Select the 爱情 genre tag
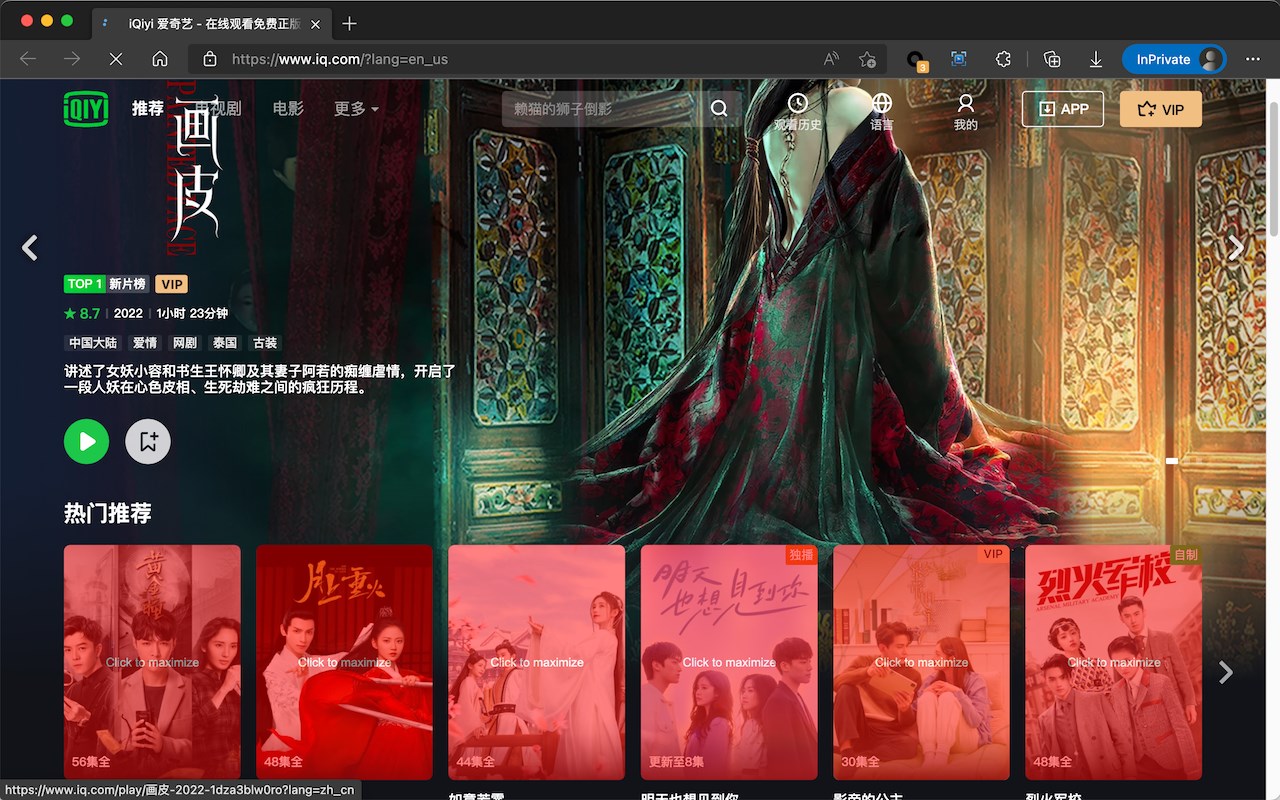 click(145, 343)
